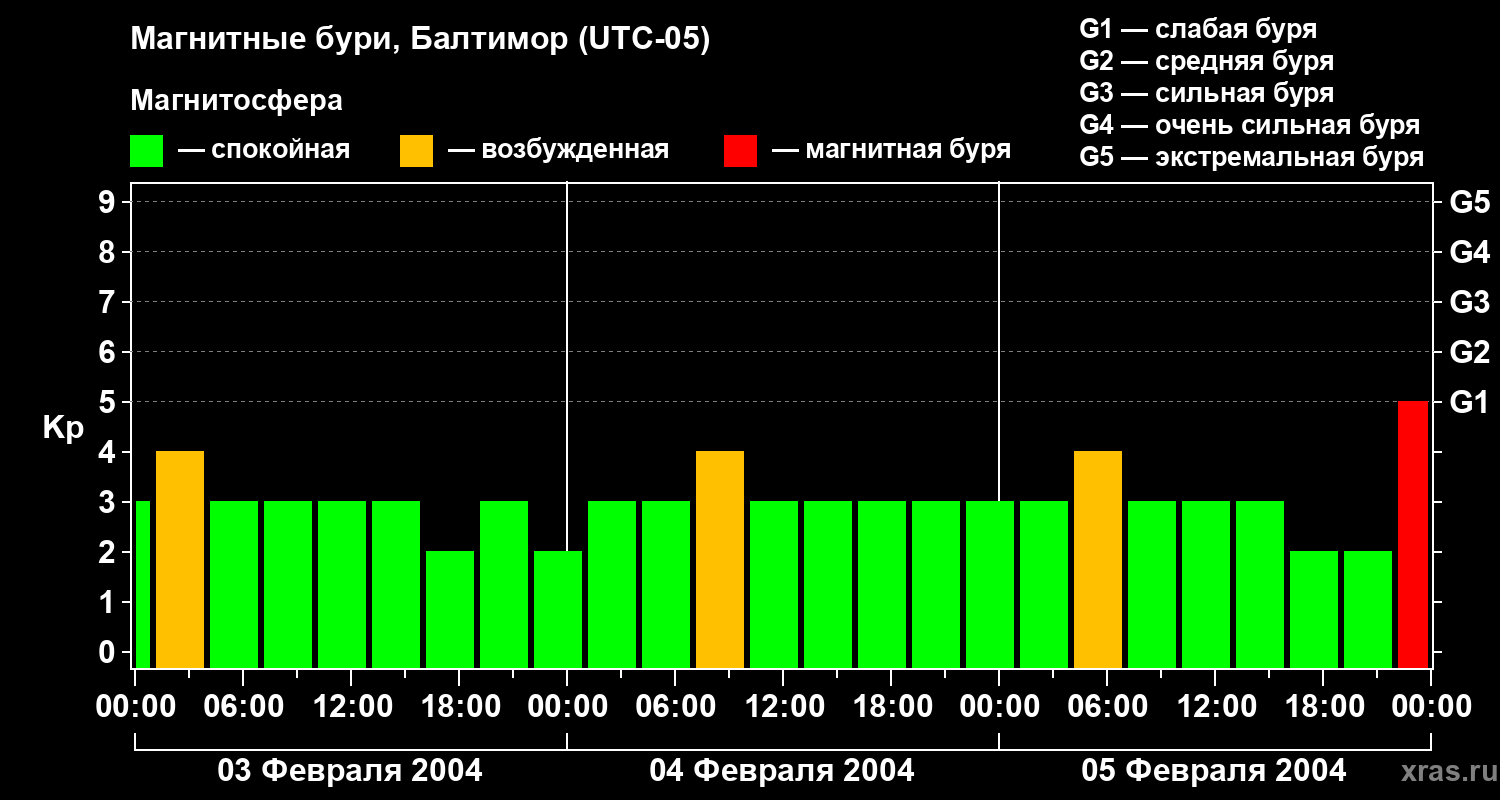The image size is (1500, 800).
Task: Click the G5 label on right axis
Action: pos(1469,202)
